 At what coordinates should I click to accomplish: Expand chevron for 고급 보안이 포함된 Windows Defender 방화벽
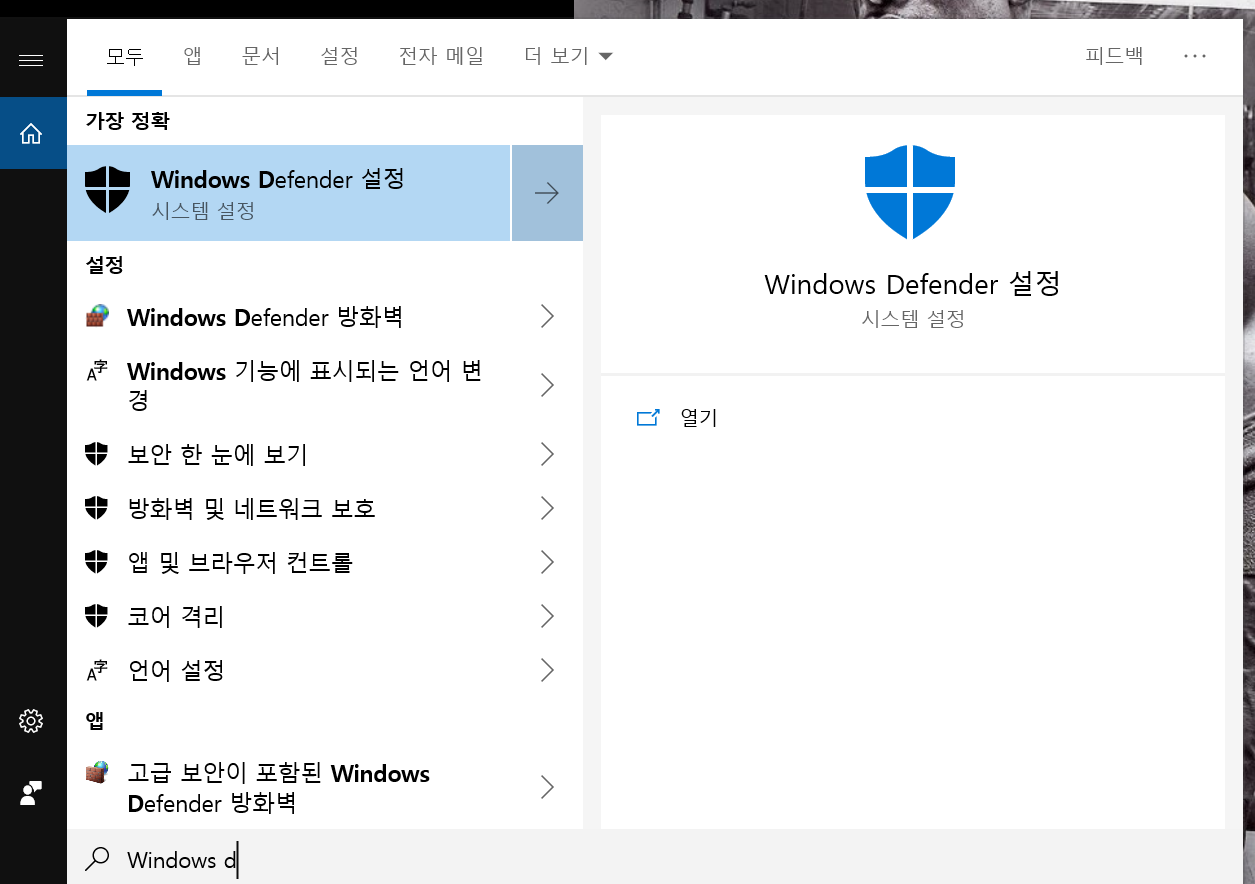[547, 787]
